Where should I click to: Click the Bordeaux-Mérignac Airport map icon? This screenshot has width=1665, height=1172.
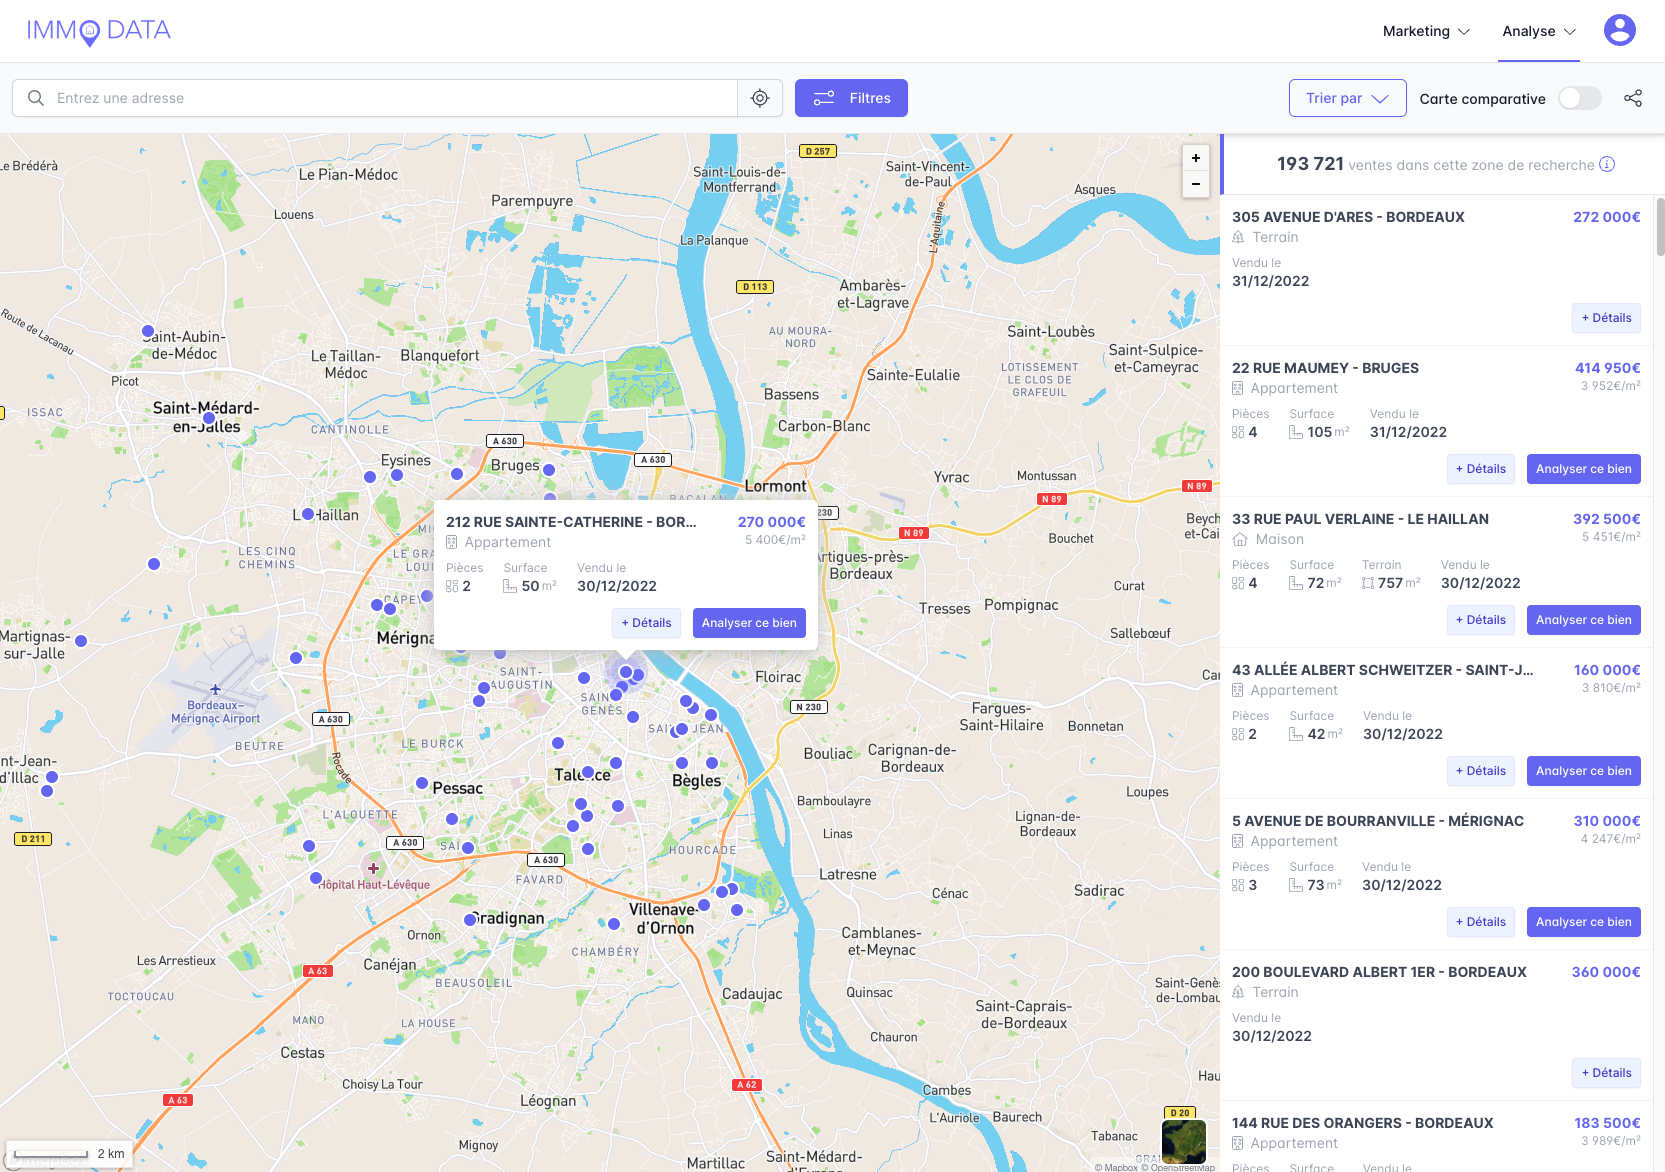point(215,689)
